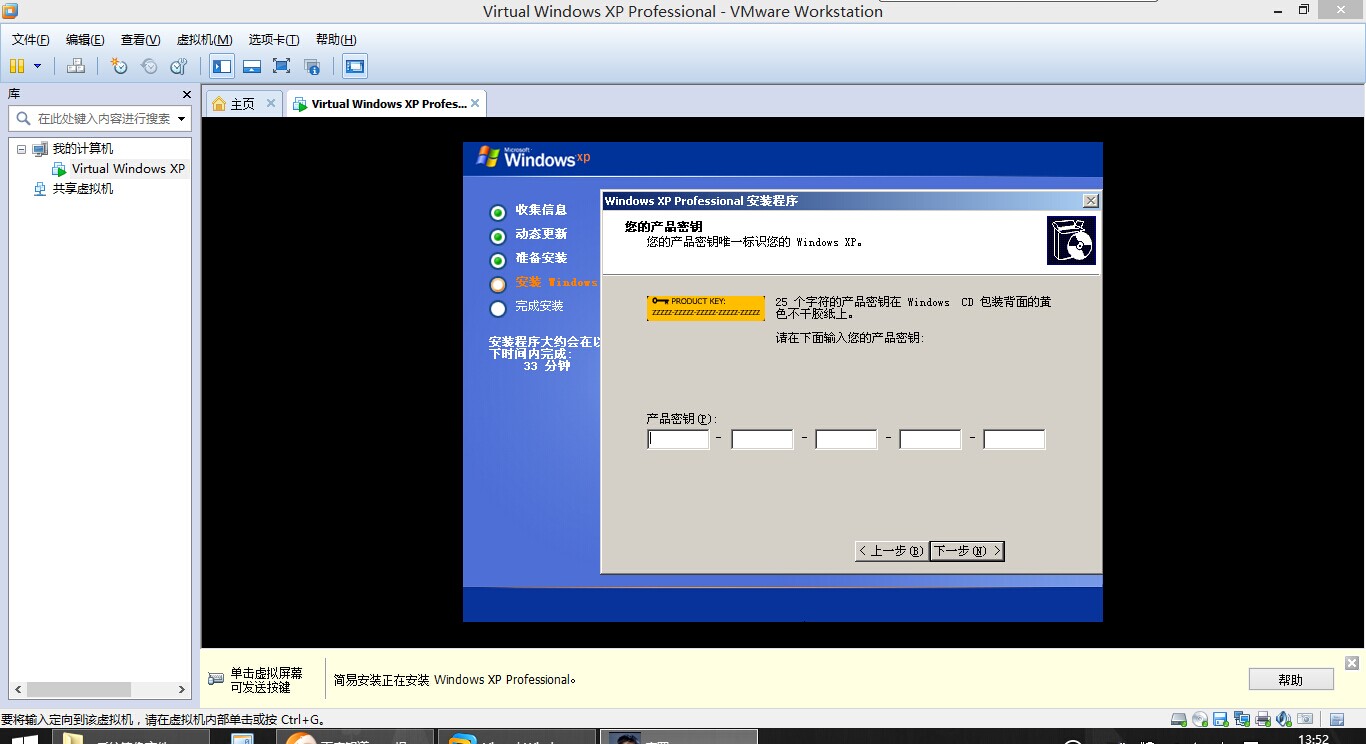Open the library search filter dropdown arrow
The height and width of the screenshot is (744, 1366).
(181, 118)
